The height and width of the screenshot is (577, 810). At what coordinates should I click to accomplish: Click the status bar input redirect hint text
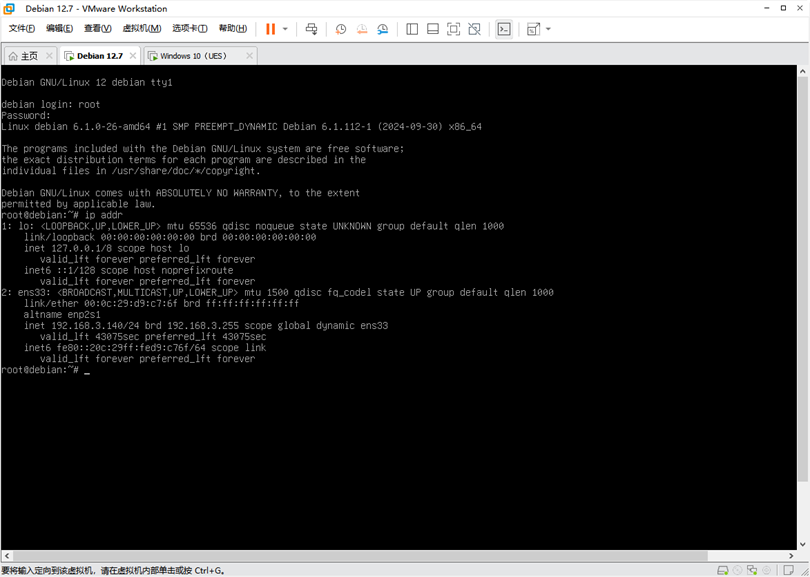pos(113,571)
